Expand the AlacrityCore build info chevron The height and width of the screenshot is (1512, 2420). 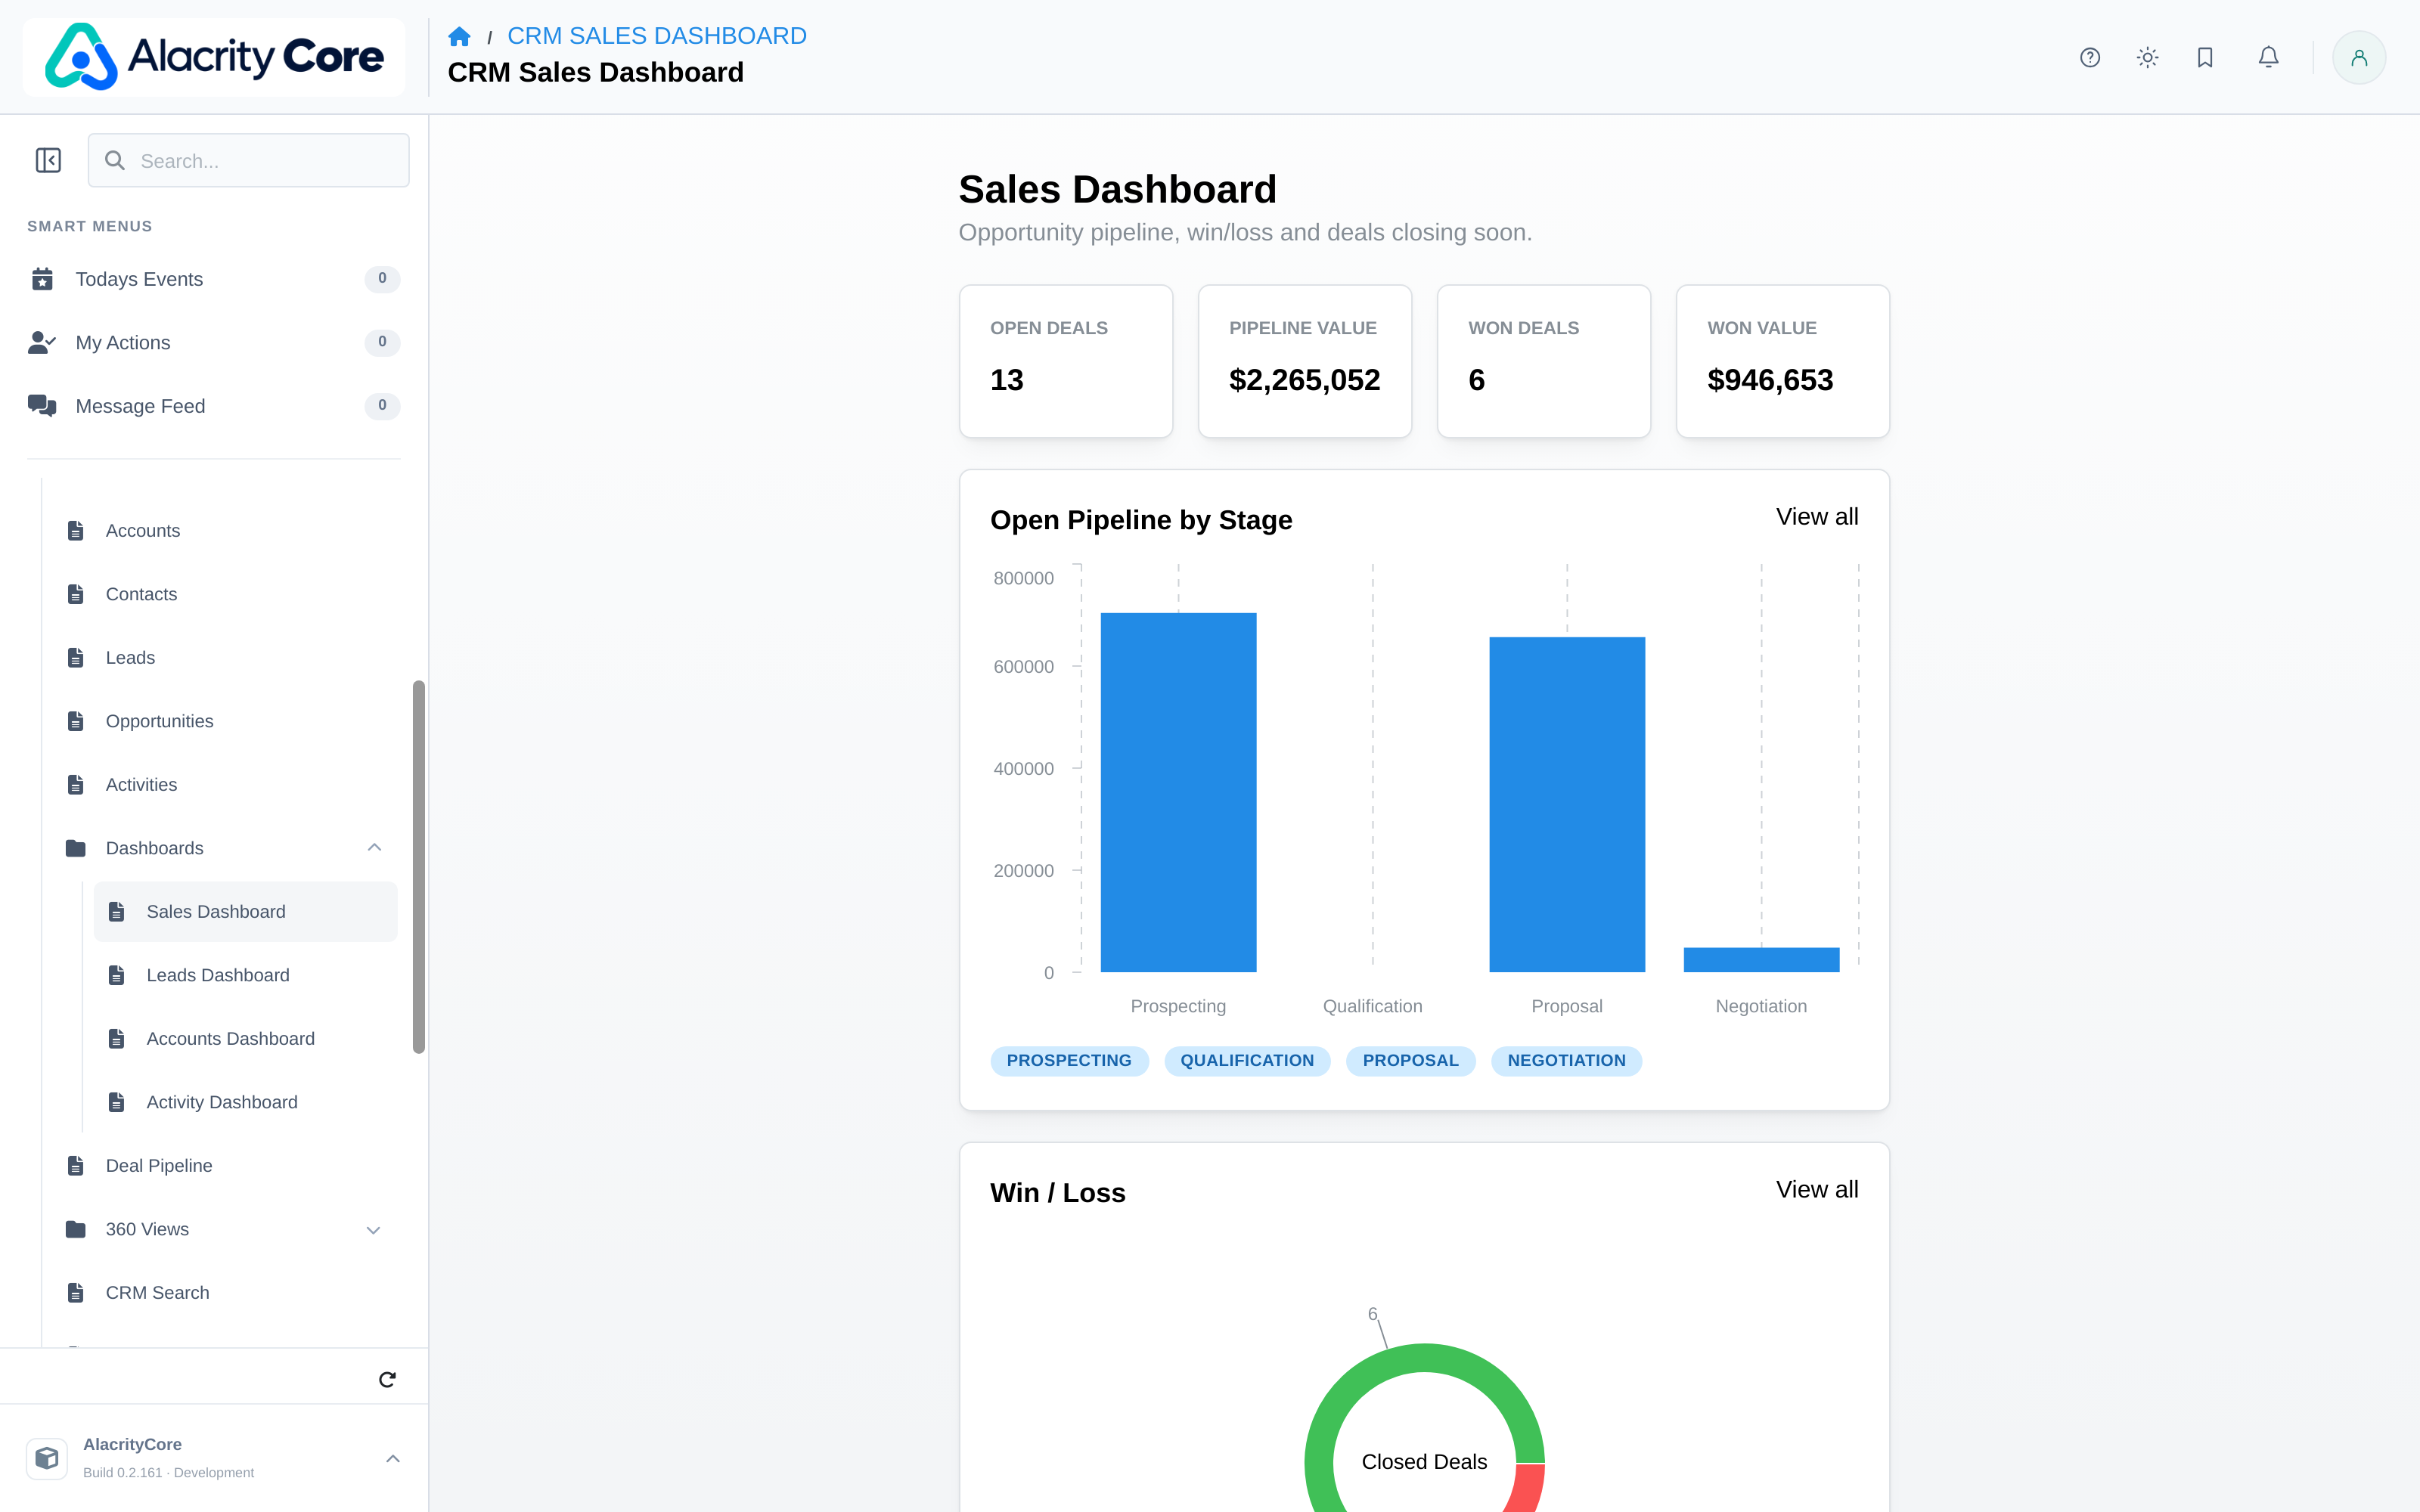(x=393, y=1459)
